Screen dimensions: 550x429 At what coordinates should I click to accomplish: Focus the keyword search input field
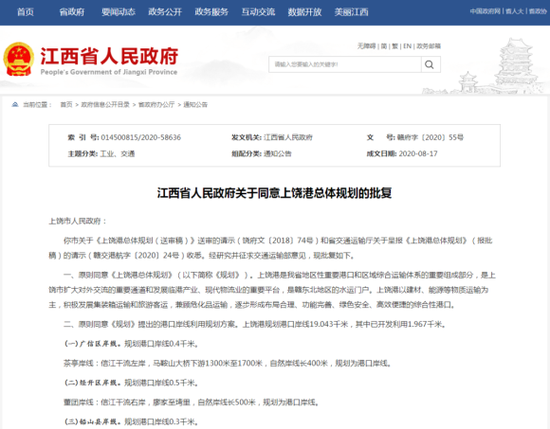[x=345, y=65]
